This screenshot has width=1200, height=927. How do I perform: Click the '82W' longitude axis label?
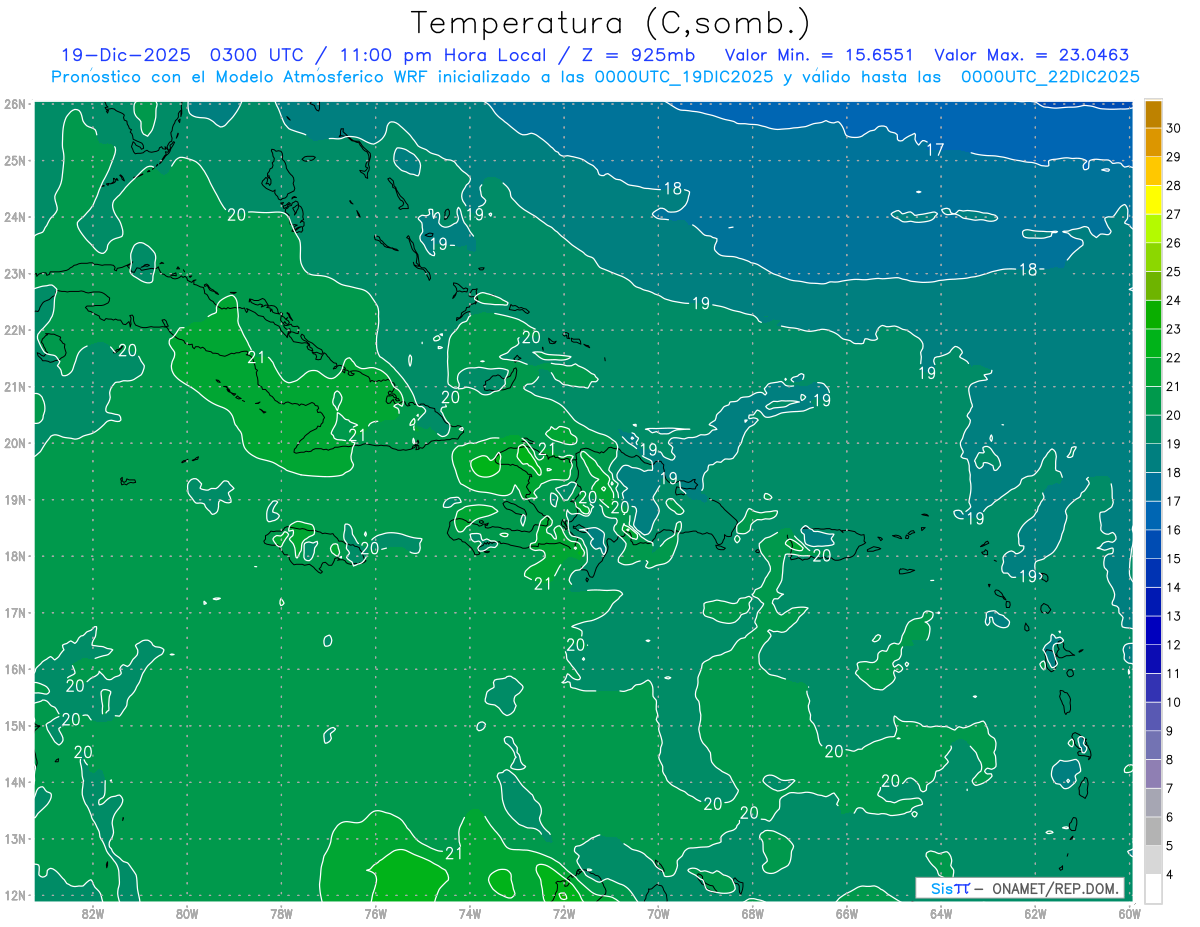click(93, 912)
